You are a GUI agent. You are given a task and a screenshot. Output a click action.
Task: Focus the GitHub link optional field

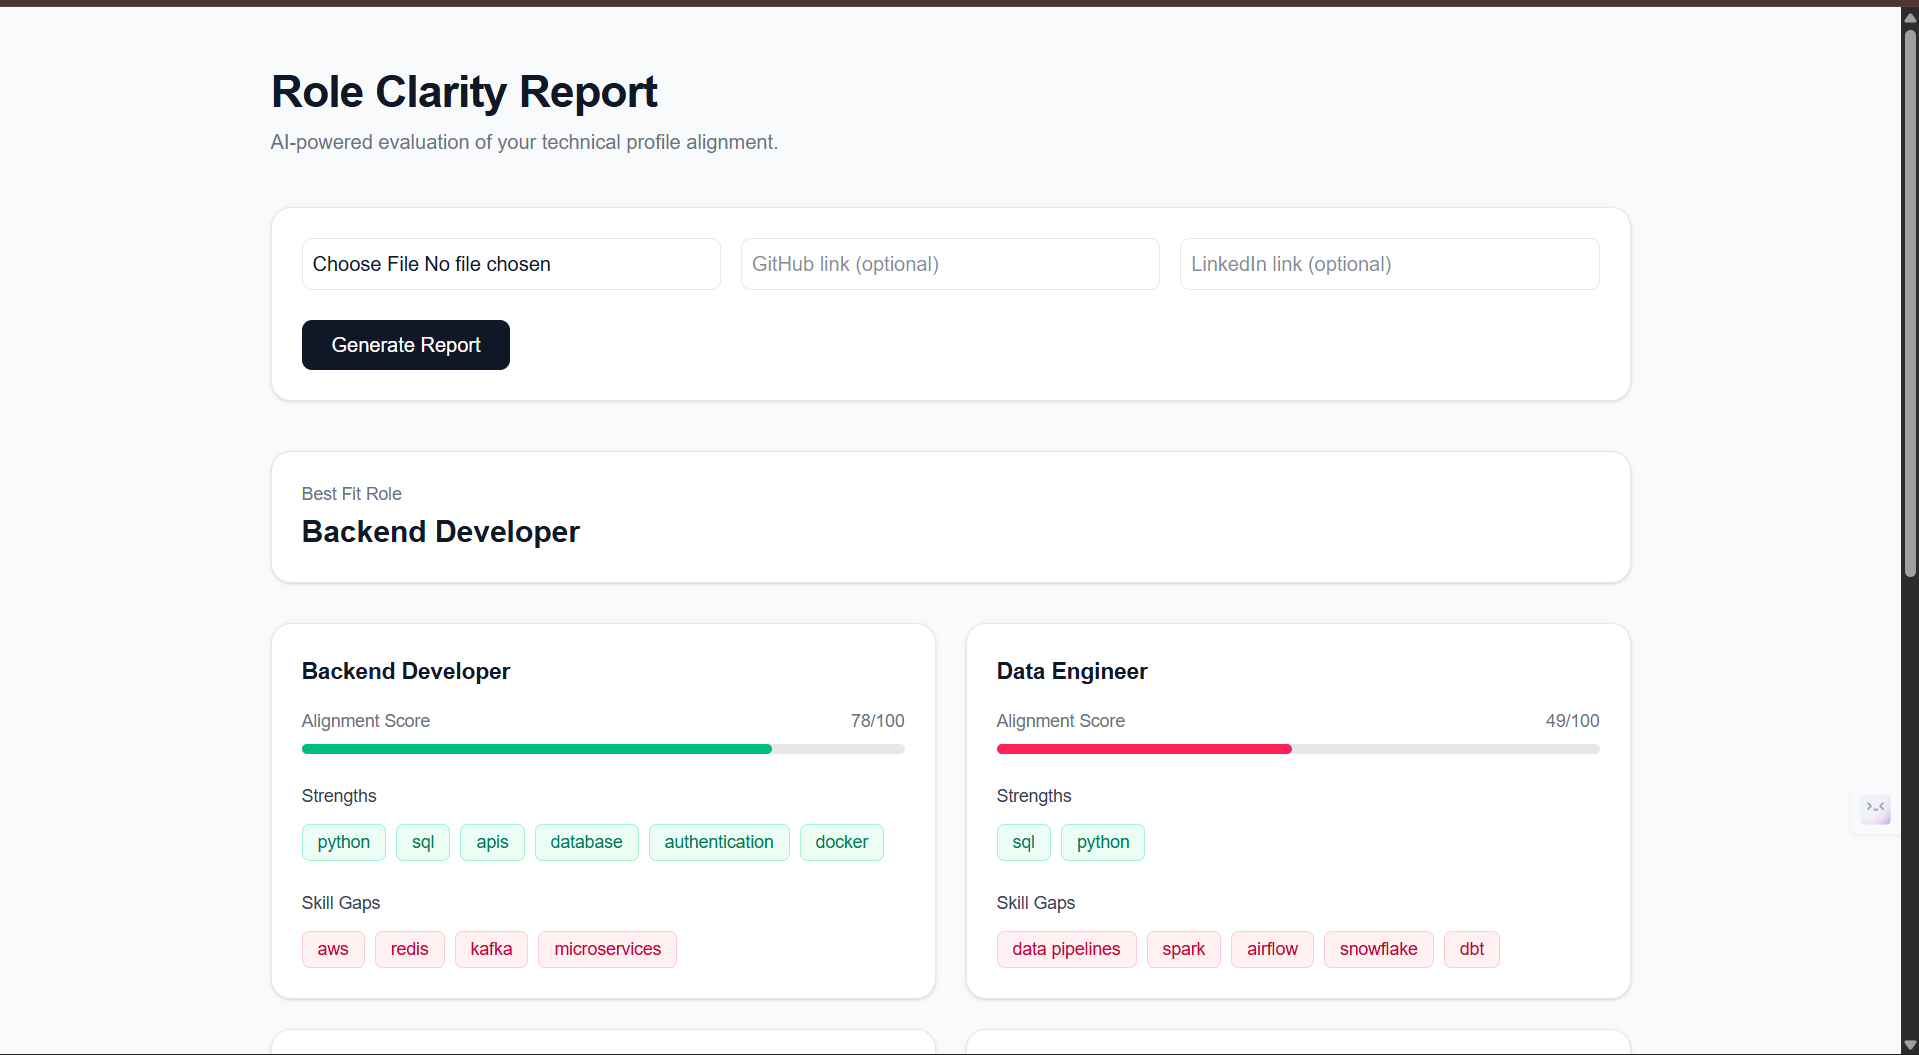click(950, 264)
